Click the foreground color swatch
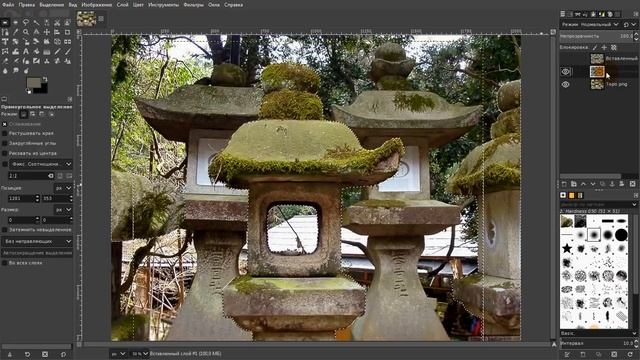 [33, 83]
